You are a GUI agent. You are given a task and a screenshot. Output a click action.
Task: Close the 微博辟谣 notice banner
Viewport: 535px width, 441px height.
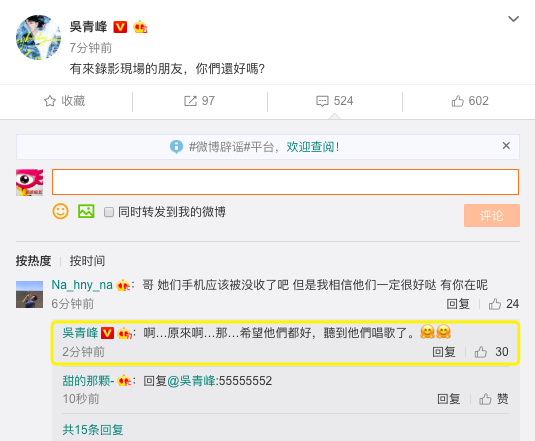[506, 146]
